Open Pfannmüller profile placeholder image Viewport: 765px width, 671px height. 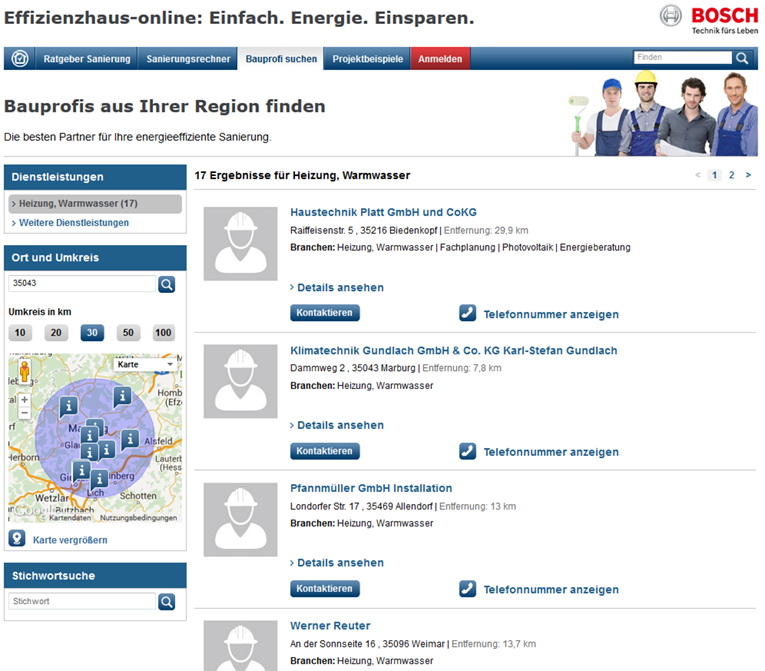(241, 519)
